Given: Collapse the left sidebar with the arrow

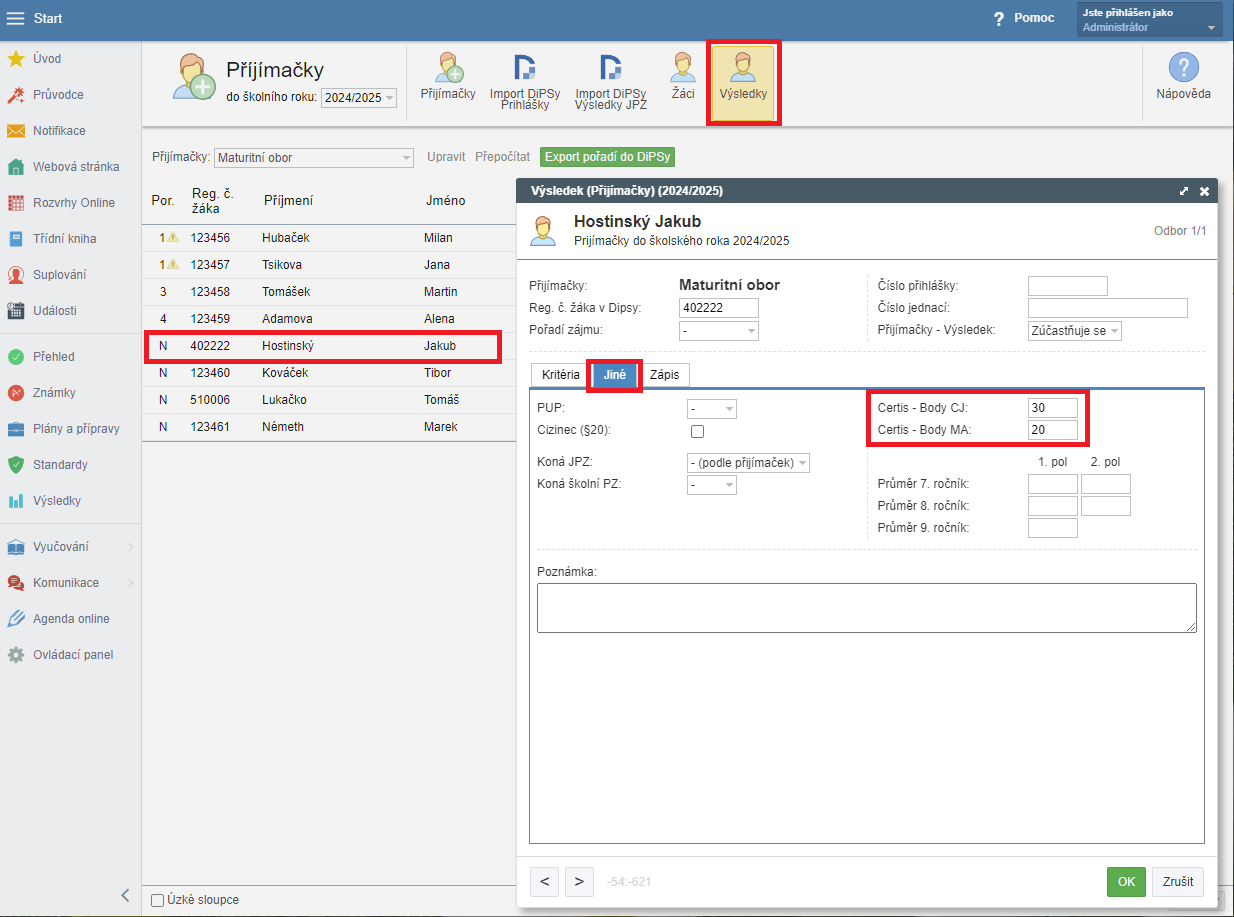Looking at the screenshot, I should 125,895.
